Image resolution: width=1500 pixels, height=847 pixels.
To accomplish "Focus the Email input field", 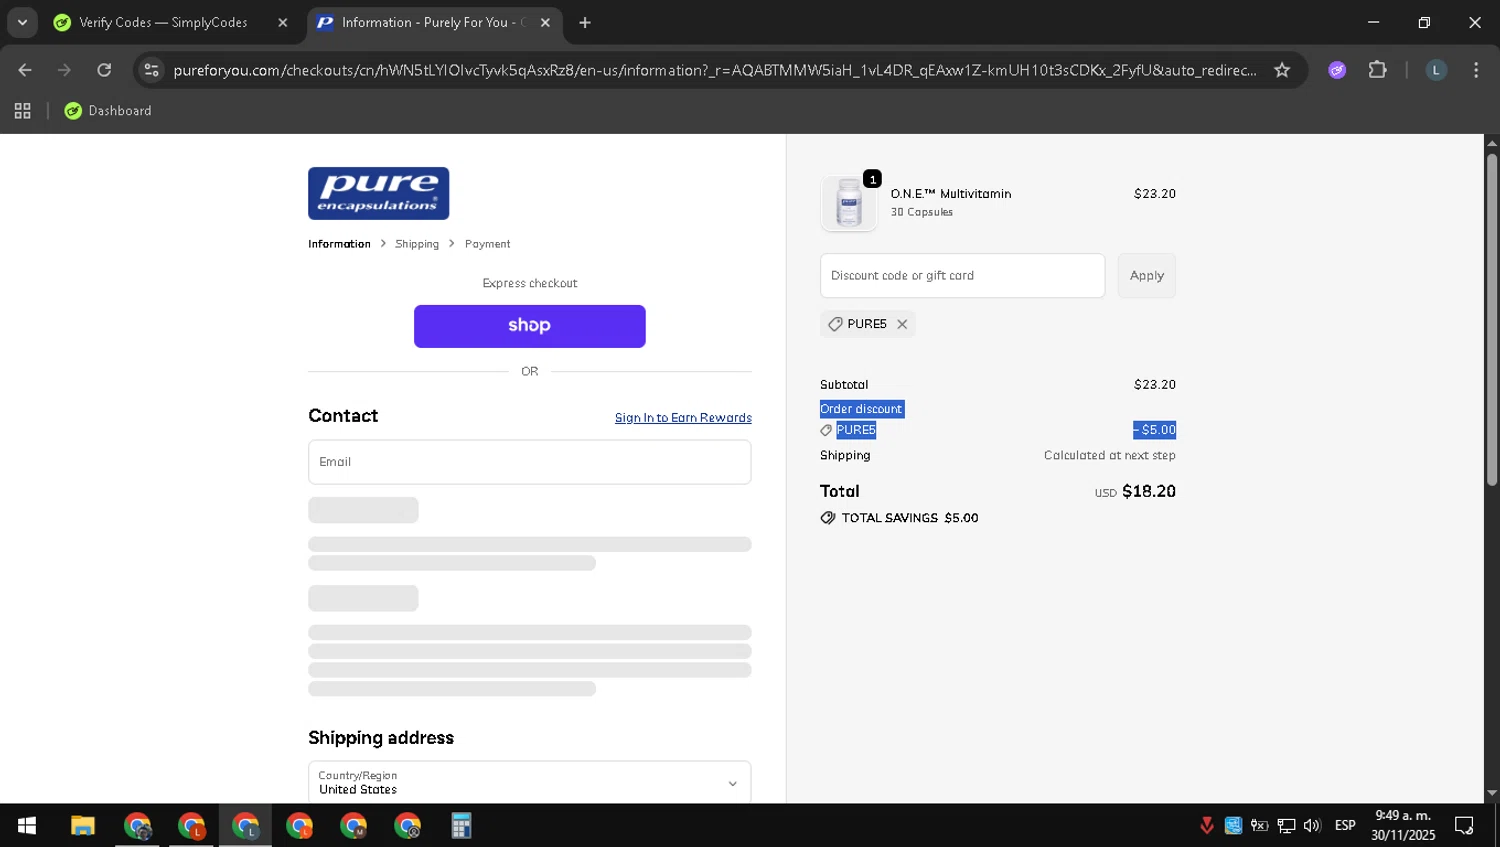I will pos(529,462).
